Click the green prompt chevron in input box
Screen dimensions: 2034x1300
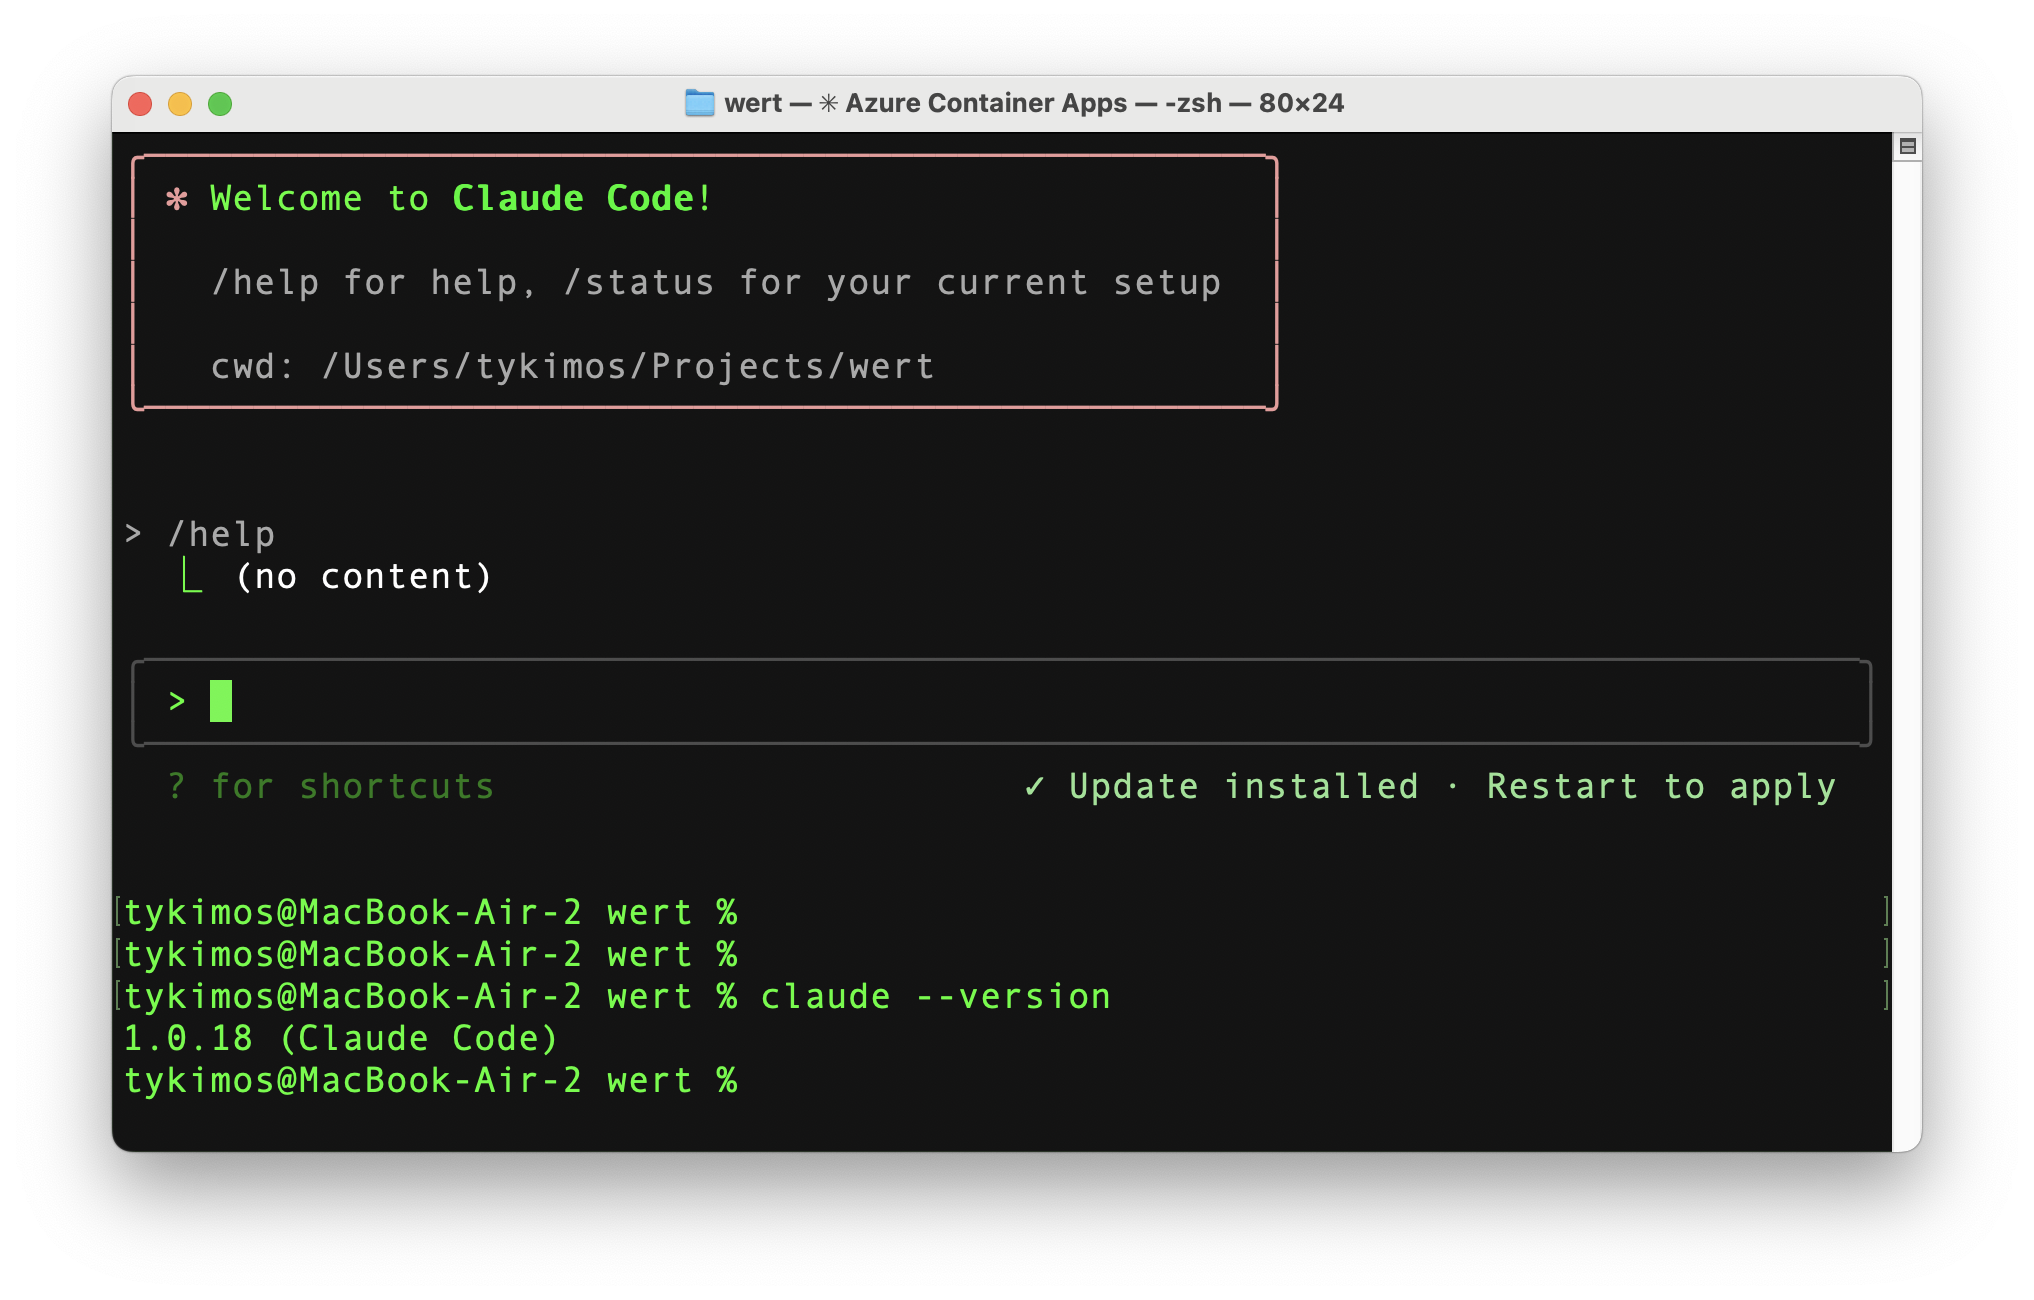click(x=177, y=701)
